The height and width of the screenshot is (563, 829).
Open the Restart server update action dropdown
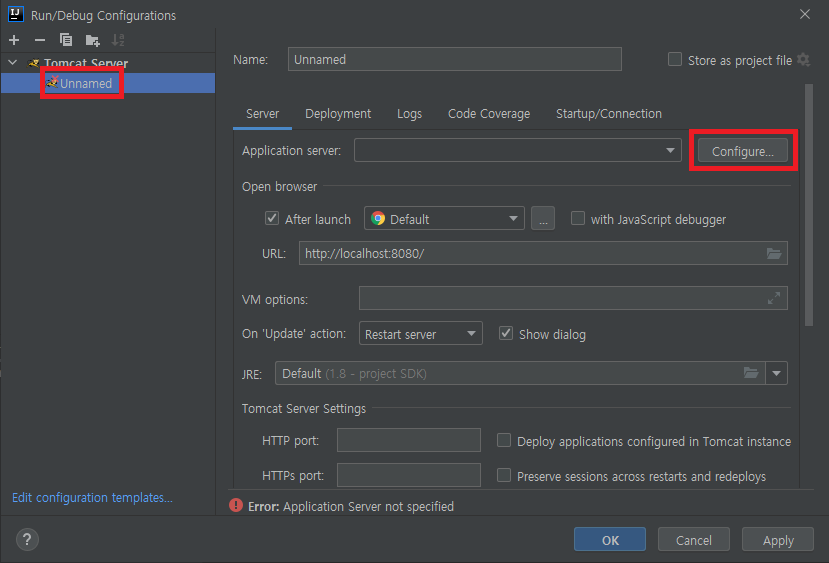420,334
